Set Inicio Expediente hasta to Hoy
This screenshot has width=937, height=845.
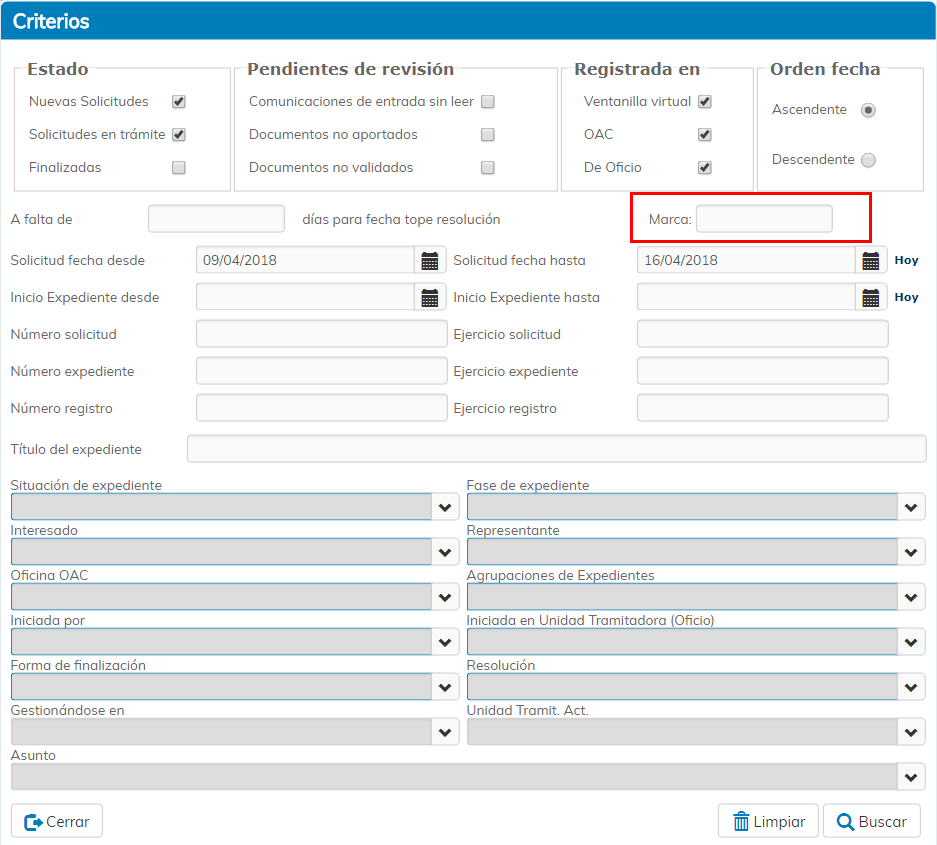pyautogui.click(x=906, y=298)
